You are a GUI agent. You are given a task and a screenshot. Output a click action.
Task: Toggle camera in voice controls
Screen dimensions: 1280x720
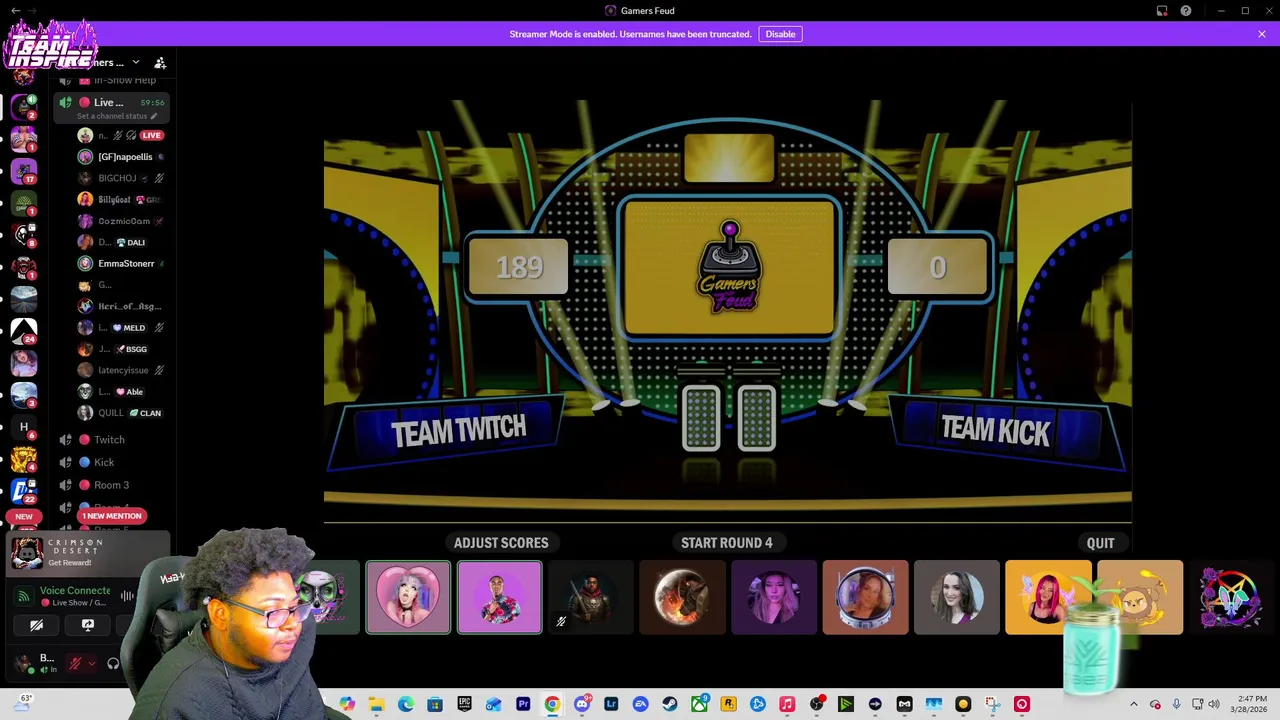[x=36, y=625]
